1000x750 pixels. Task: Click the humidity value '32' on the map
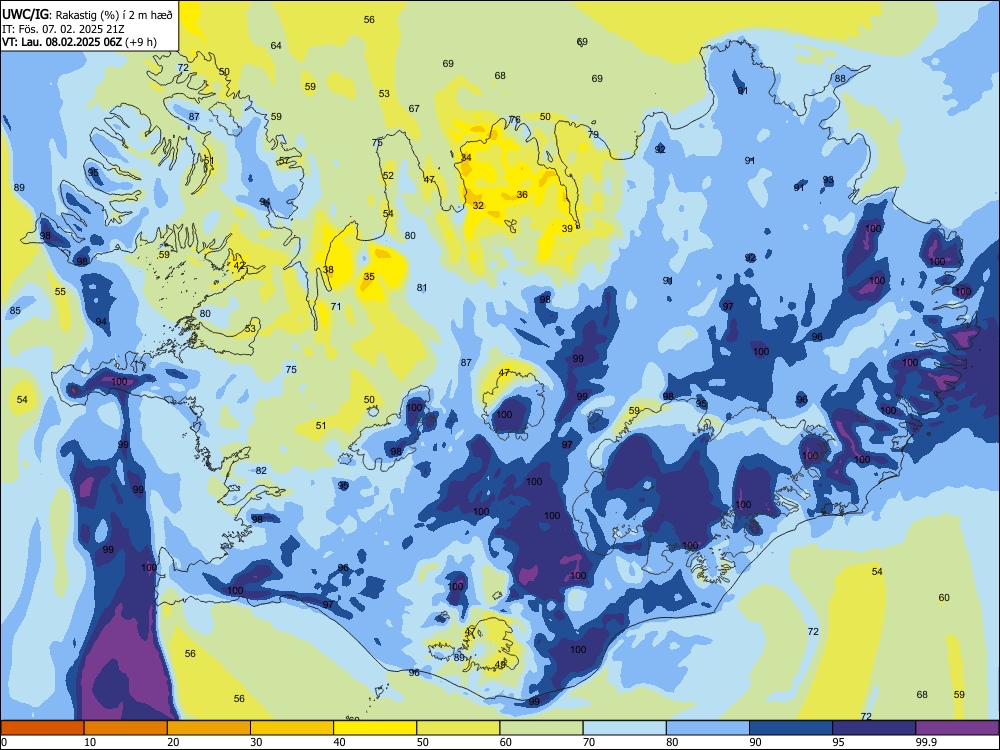[478, 205]
